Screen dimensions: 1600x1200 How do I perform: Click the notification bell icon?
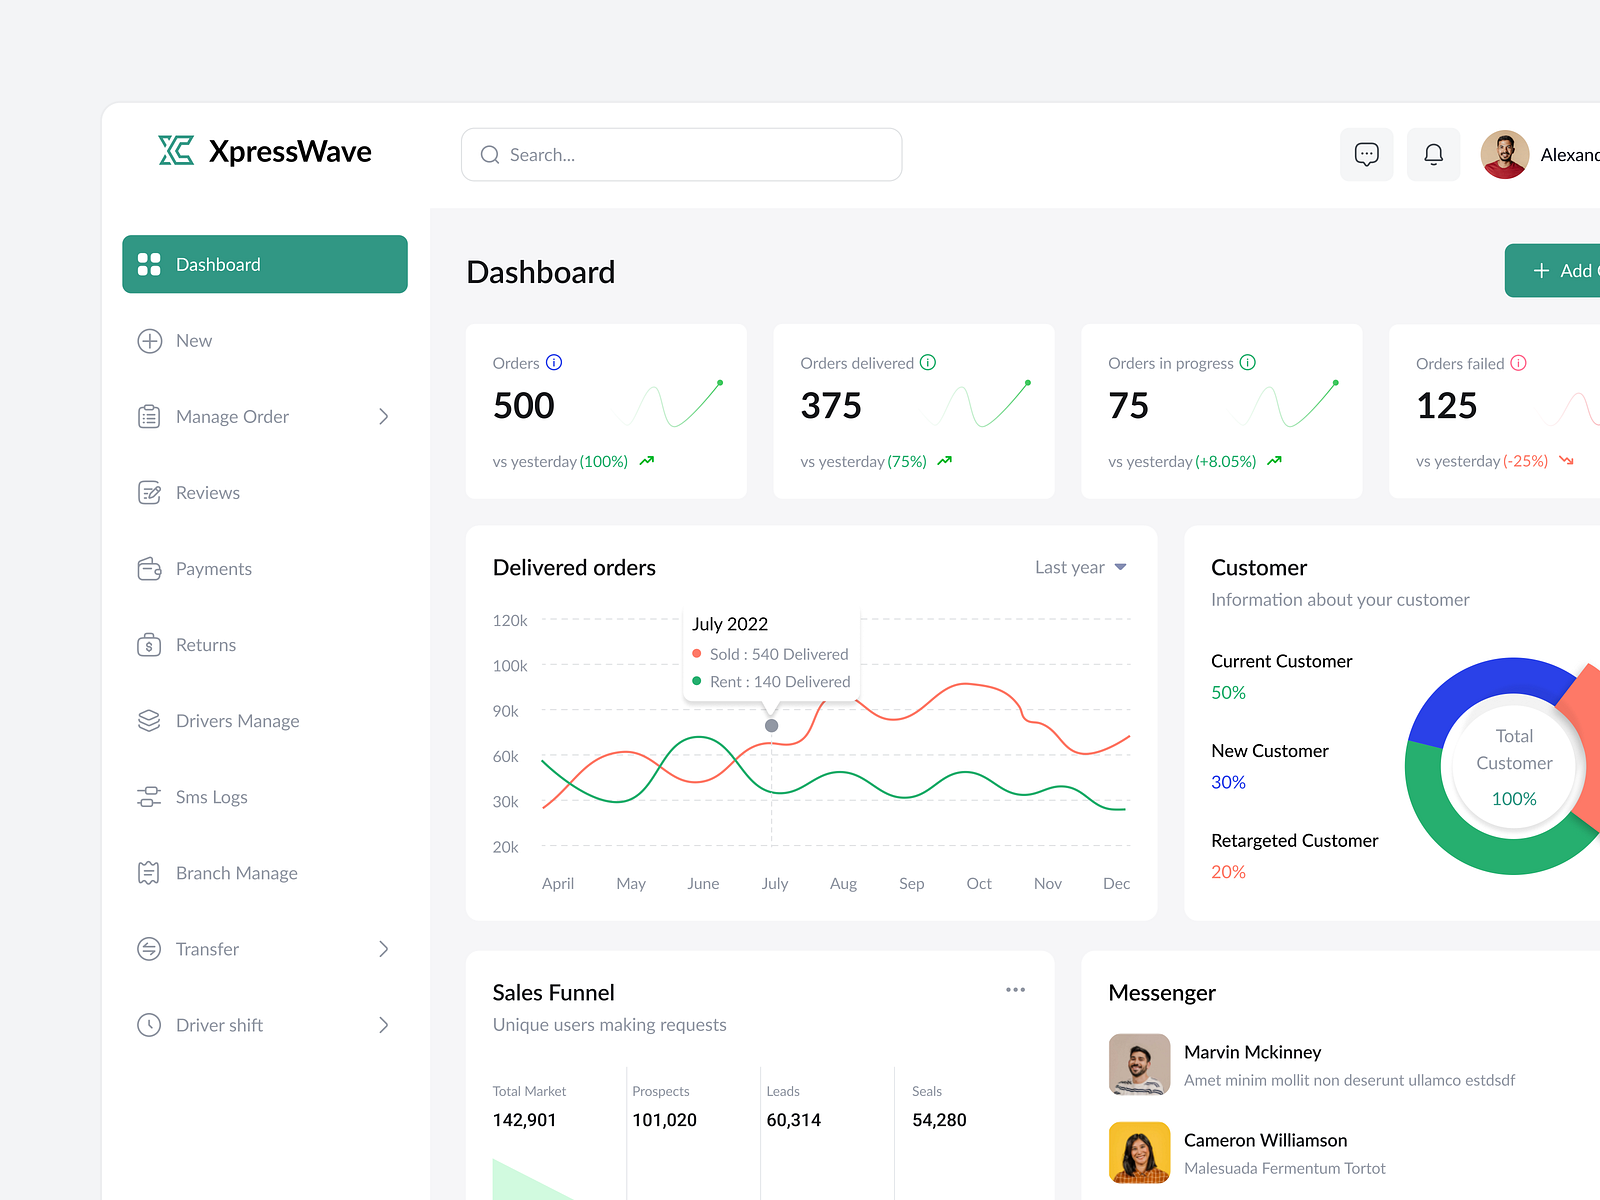(x=1433, y=154)
